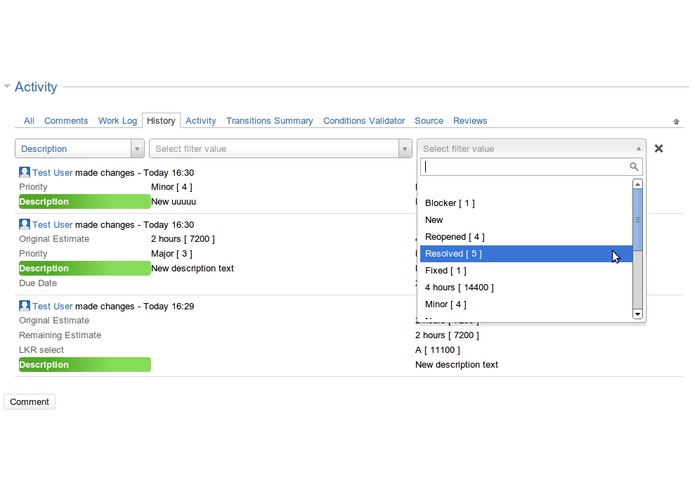Screen dimensions: 695x494
Task: Click the Activity section heading
Action: point(36,87)
